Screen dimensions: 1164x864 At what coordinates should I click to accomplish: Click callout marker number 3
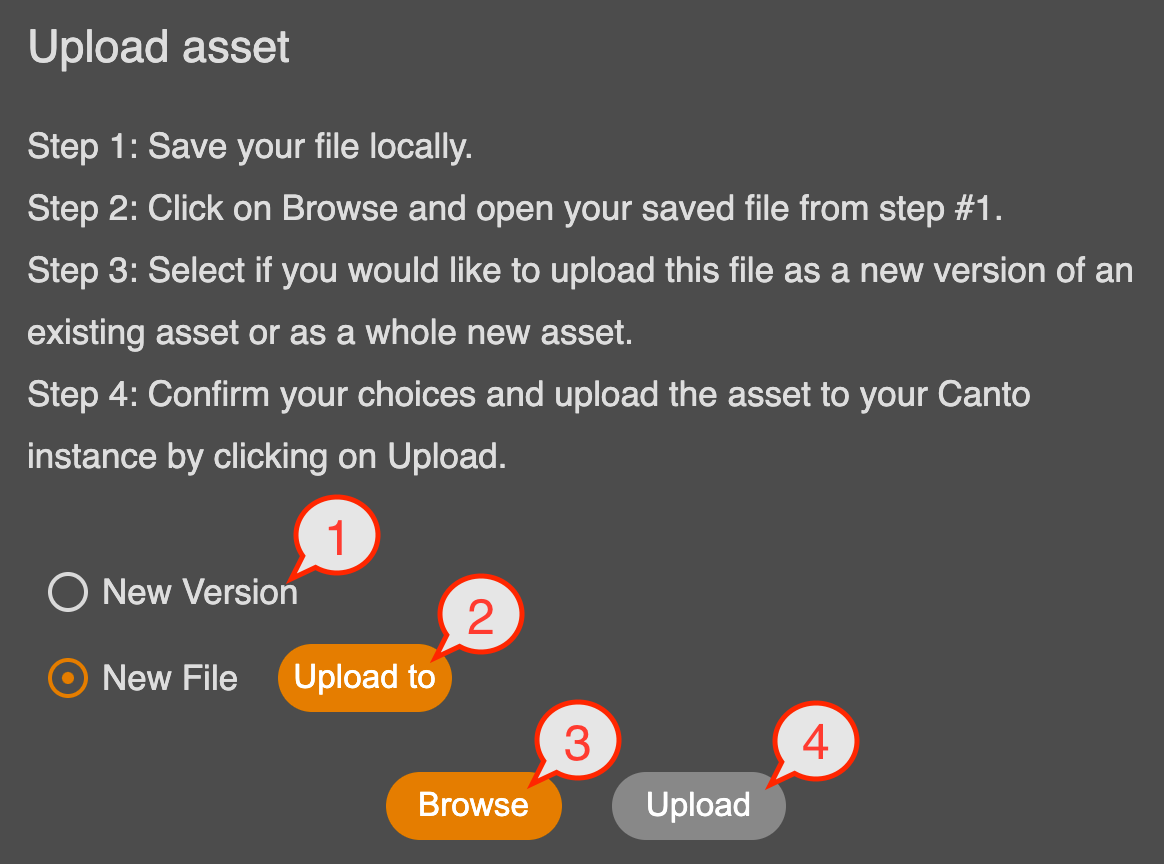tap(578, 744)
